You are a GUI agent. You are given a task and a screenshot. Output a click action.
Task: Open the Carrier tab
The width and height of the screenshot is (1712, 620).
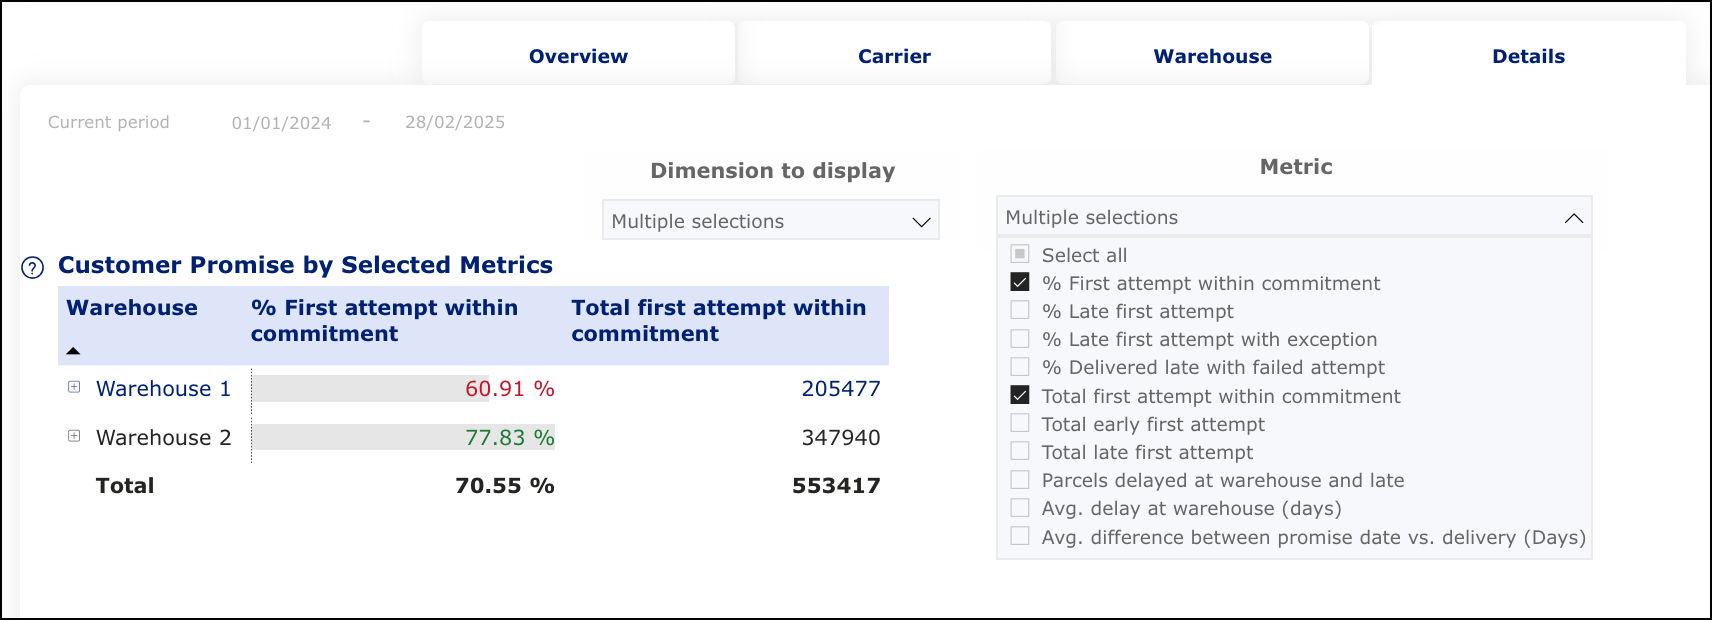894,56
